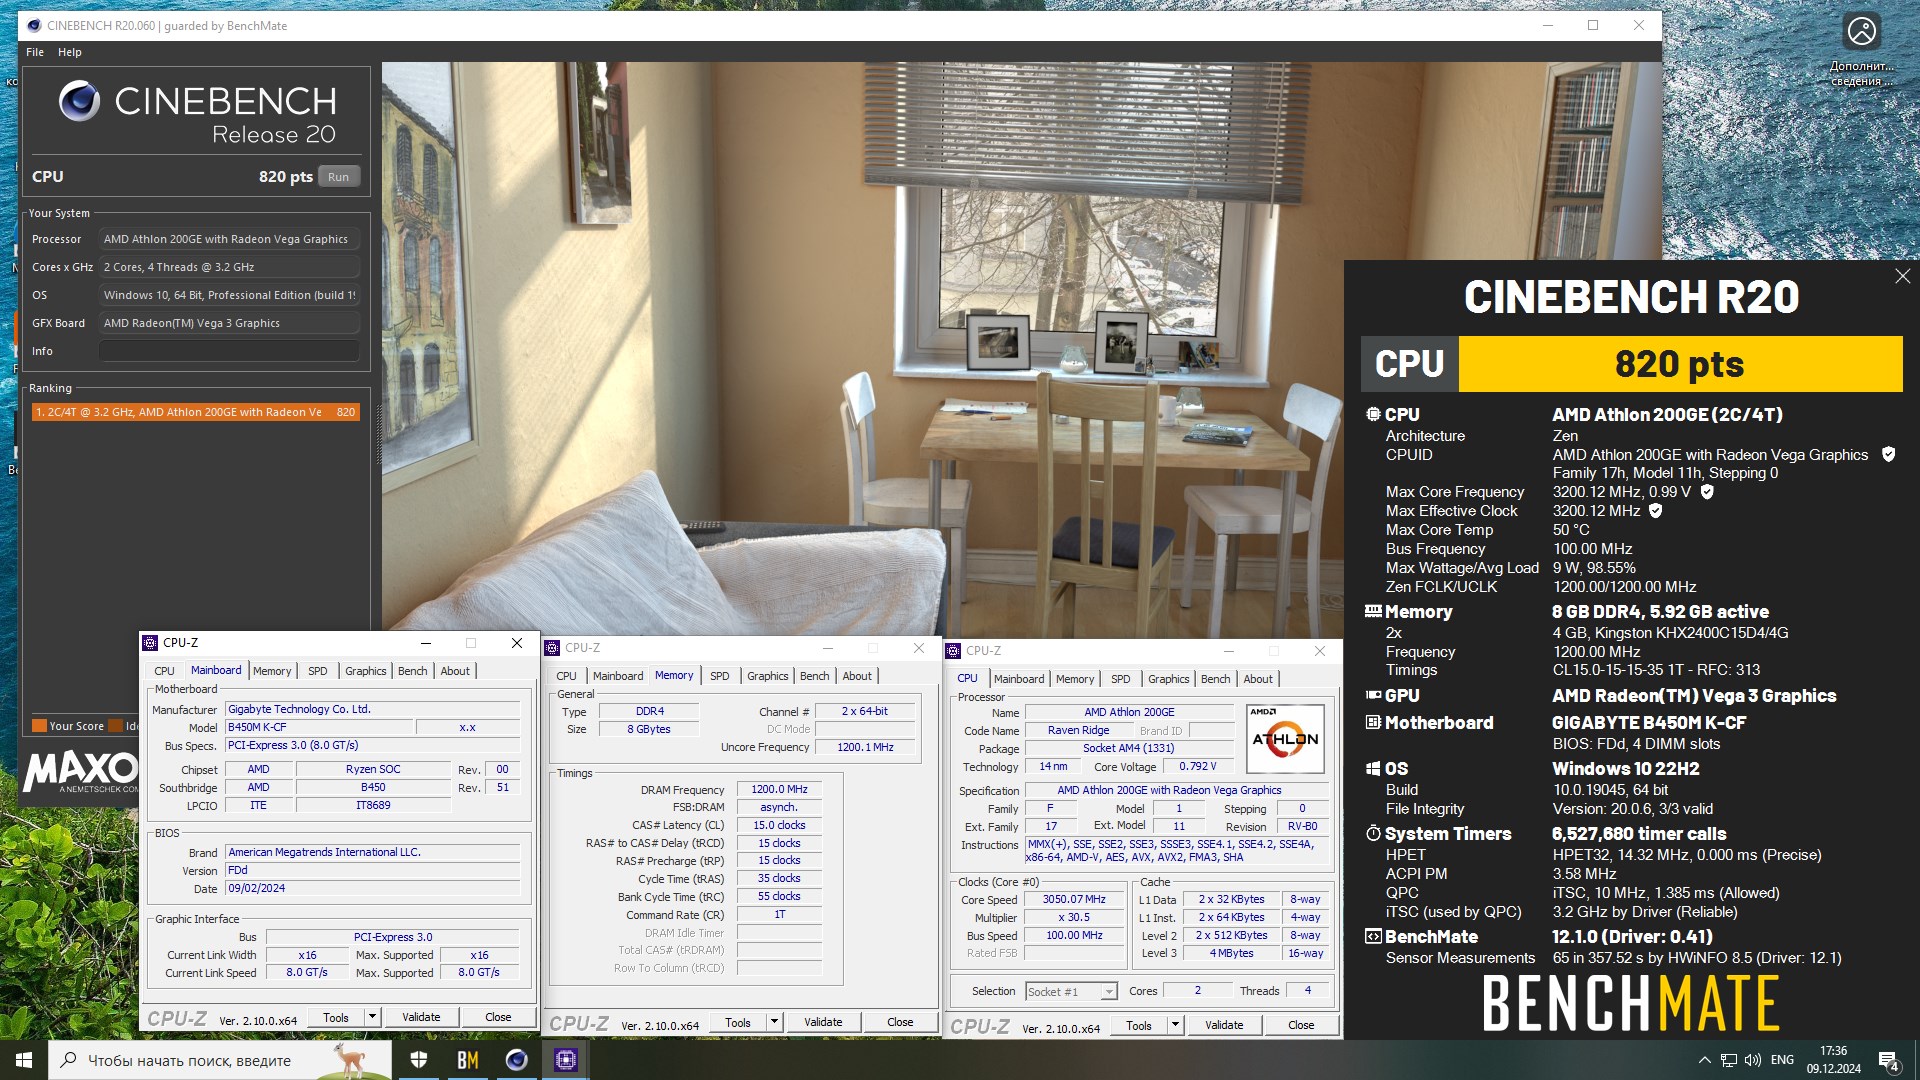Open About tab in Mainboard CPU-Z window
This screenshot has height=1080, width=1920.
pyautogui.click(x=455, y=671)
